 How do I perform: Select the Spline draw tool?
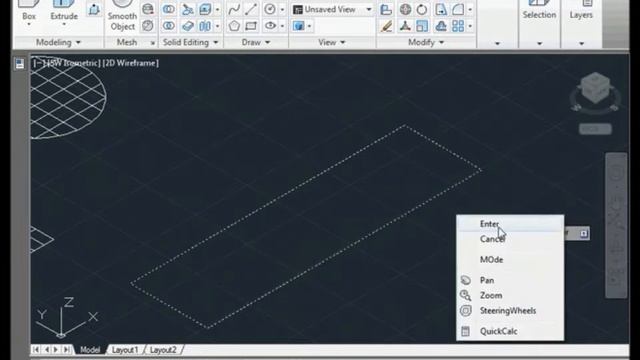pos(234,9)
